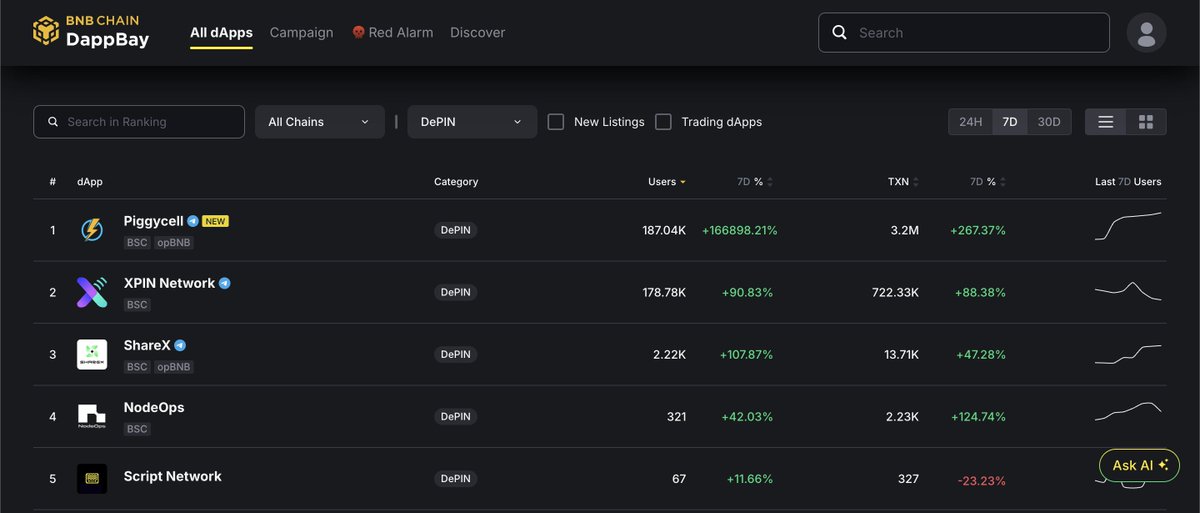The width and height of the screenshot is (1200, 513).
Task: Click the NodeOps app icon
Action: click(92, 417)
